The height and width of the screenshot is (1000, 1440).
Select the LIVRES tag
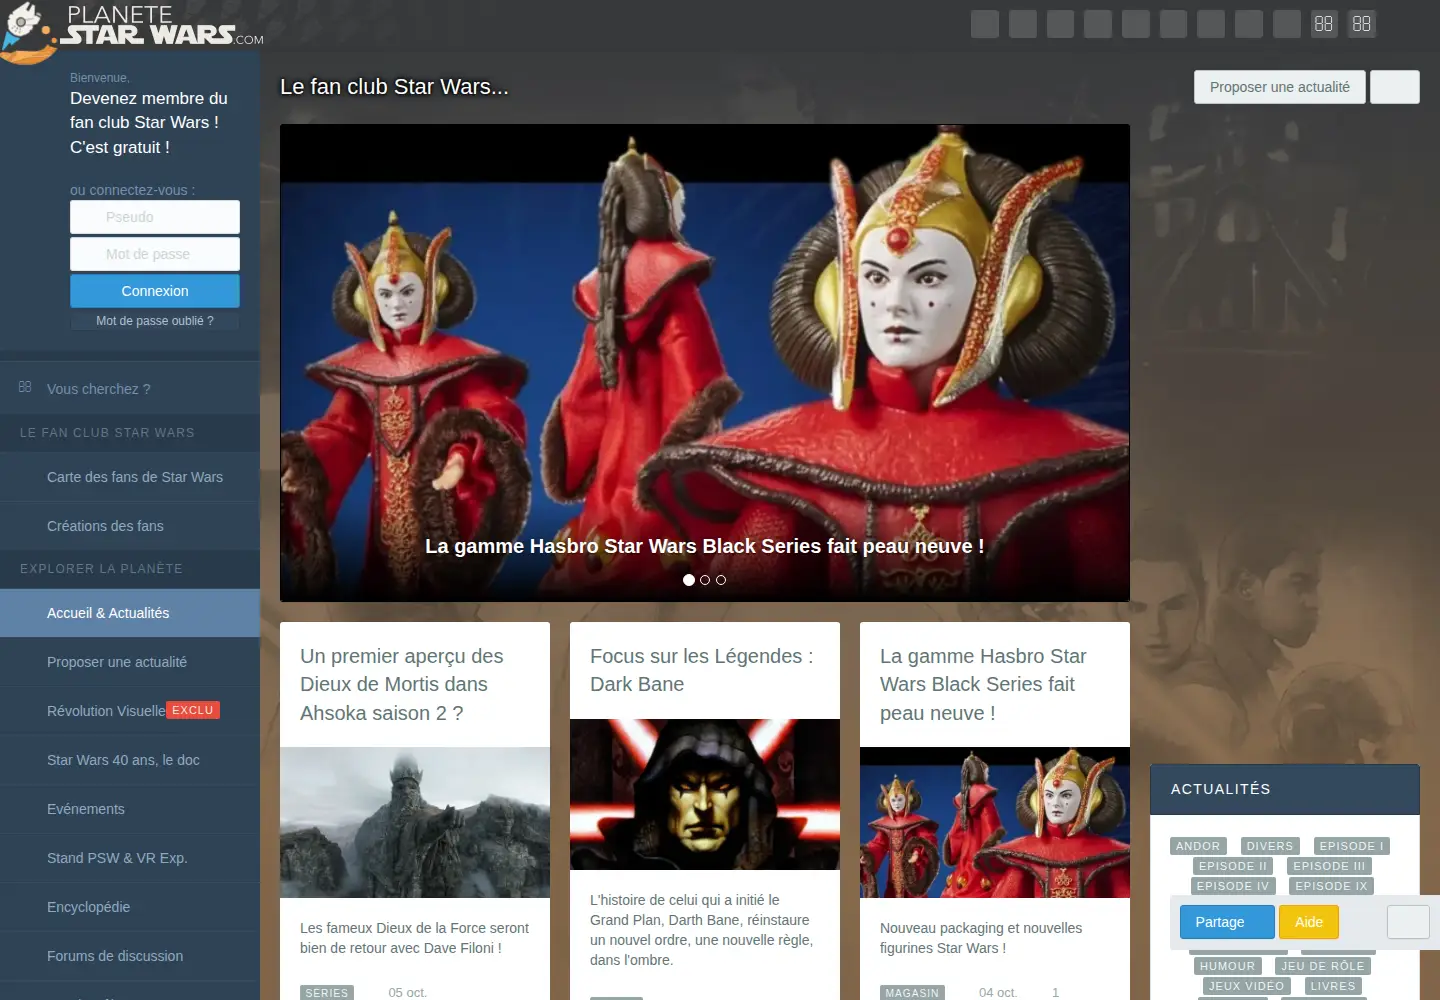(1333, 986)
